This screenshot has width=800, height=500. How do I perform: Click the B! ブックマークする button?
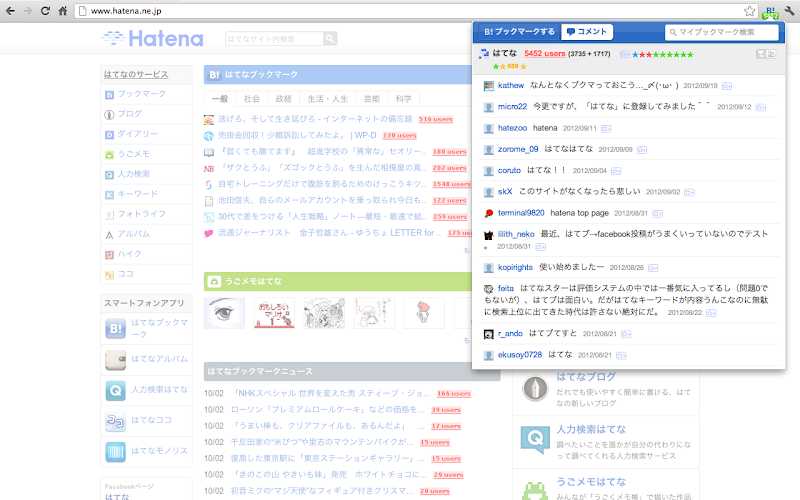(x=519, y=32)
